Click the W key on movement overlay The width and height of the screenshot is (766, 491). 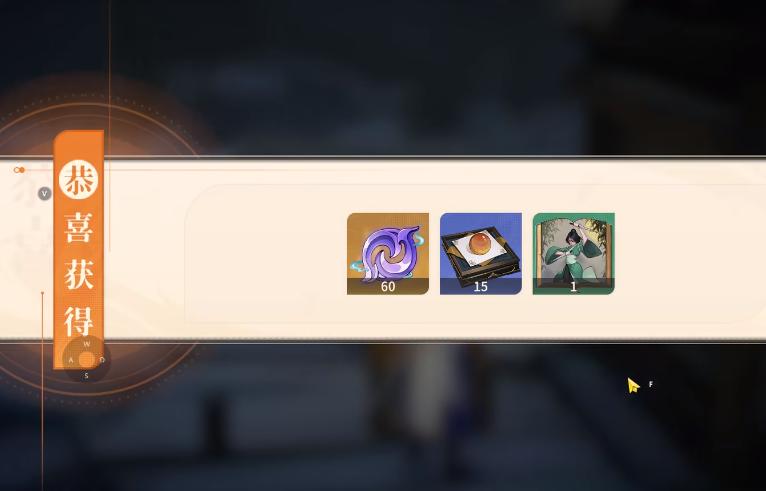coord(86,344)
